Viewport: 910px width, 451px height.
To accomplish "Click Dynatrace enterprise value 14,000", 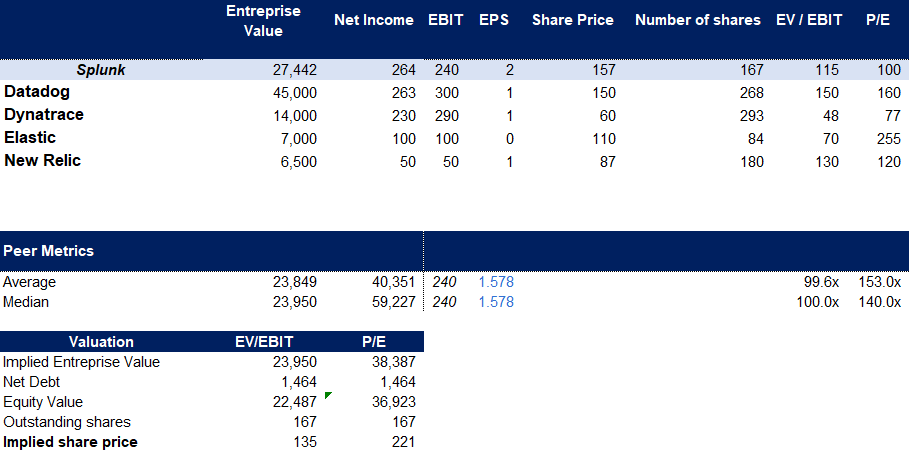I will click(295, 116).
